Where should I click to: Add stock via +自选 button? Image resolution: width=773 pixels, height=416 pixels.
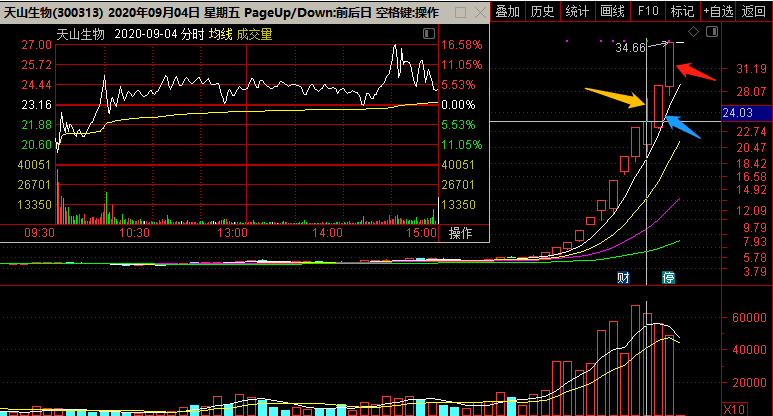pyautogui.click(x=718, y=11)
